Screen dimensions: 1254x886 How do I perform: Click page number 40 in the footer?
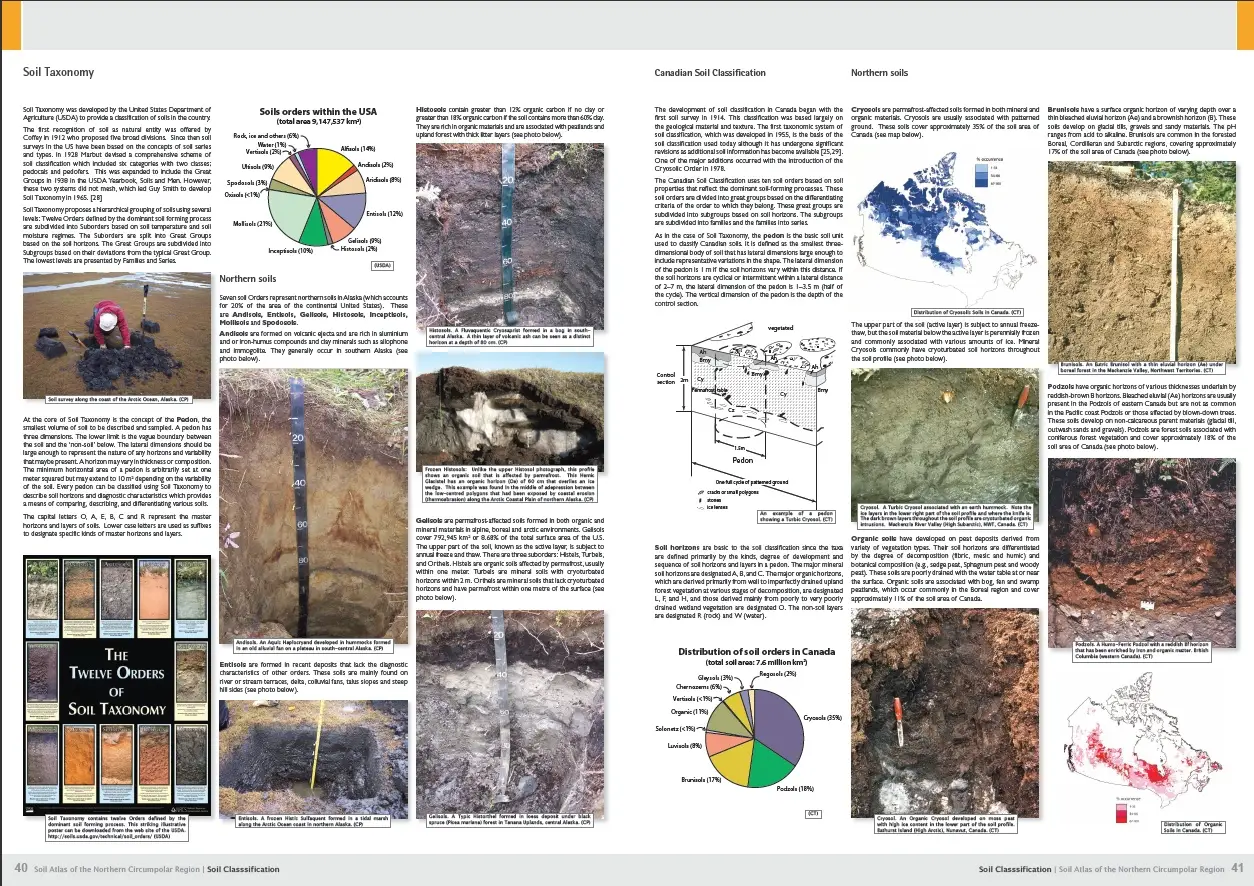point(20,869)
